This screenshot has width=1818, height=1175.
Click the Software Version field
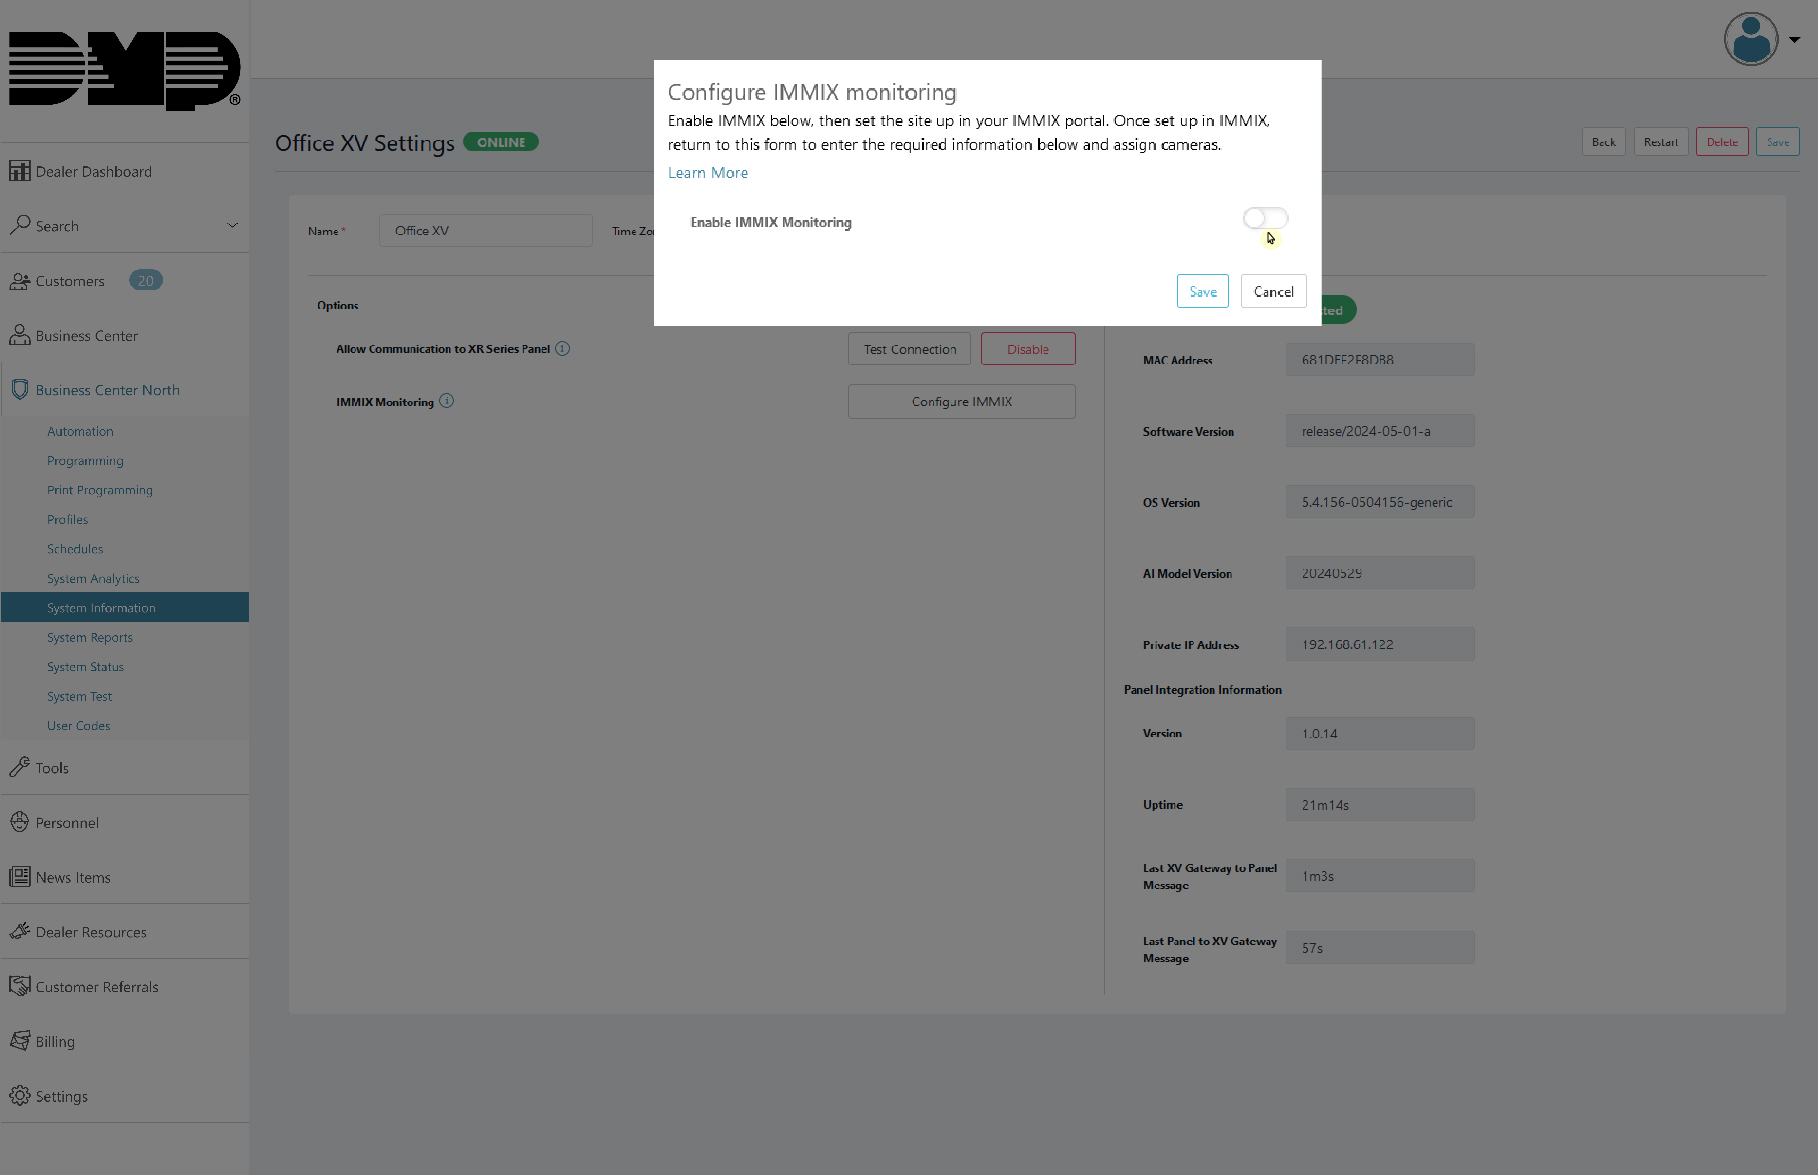coord(1380,431)
